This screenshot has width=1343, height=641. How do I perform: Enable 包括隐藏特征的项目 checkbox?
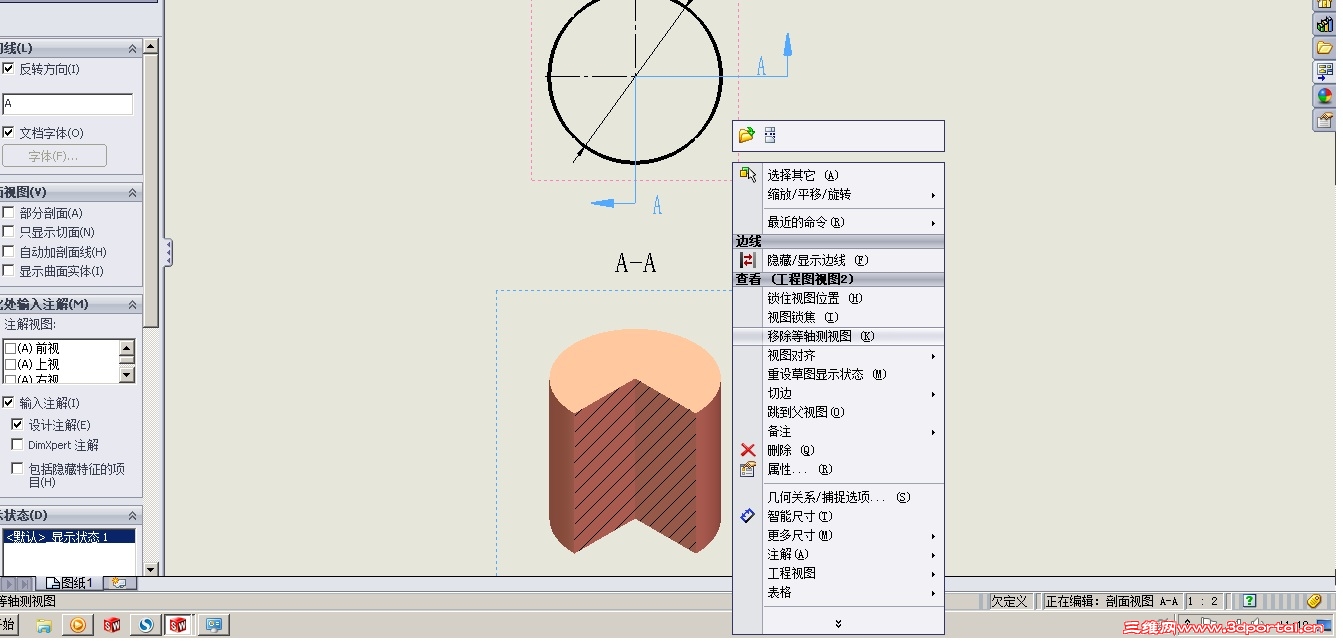click(x=17, y=468)
